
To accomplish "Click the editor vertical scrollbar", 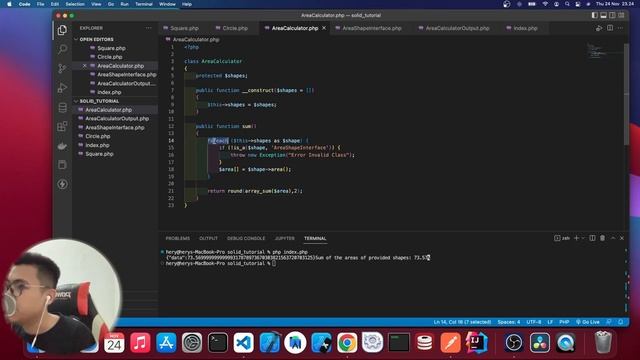I will (x=626, y=94).
